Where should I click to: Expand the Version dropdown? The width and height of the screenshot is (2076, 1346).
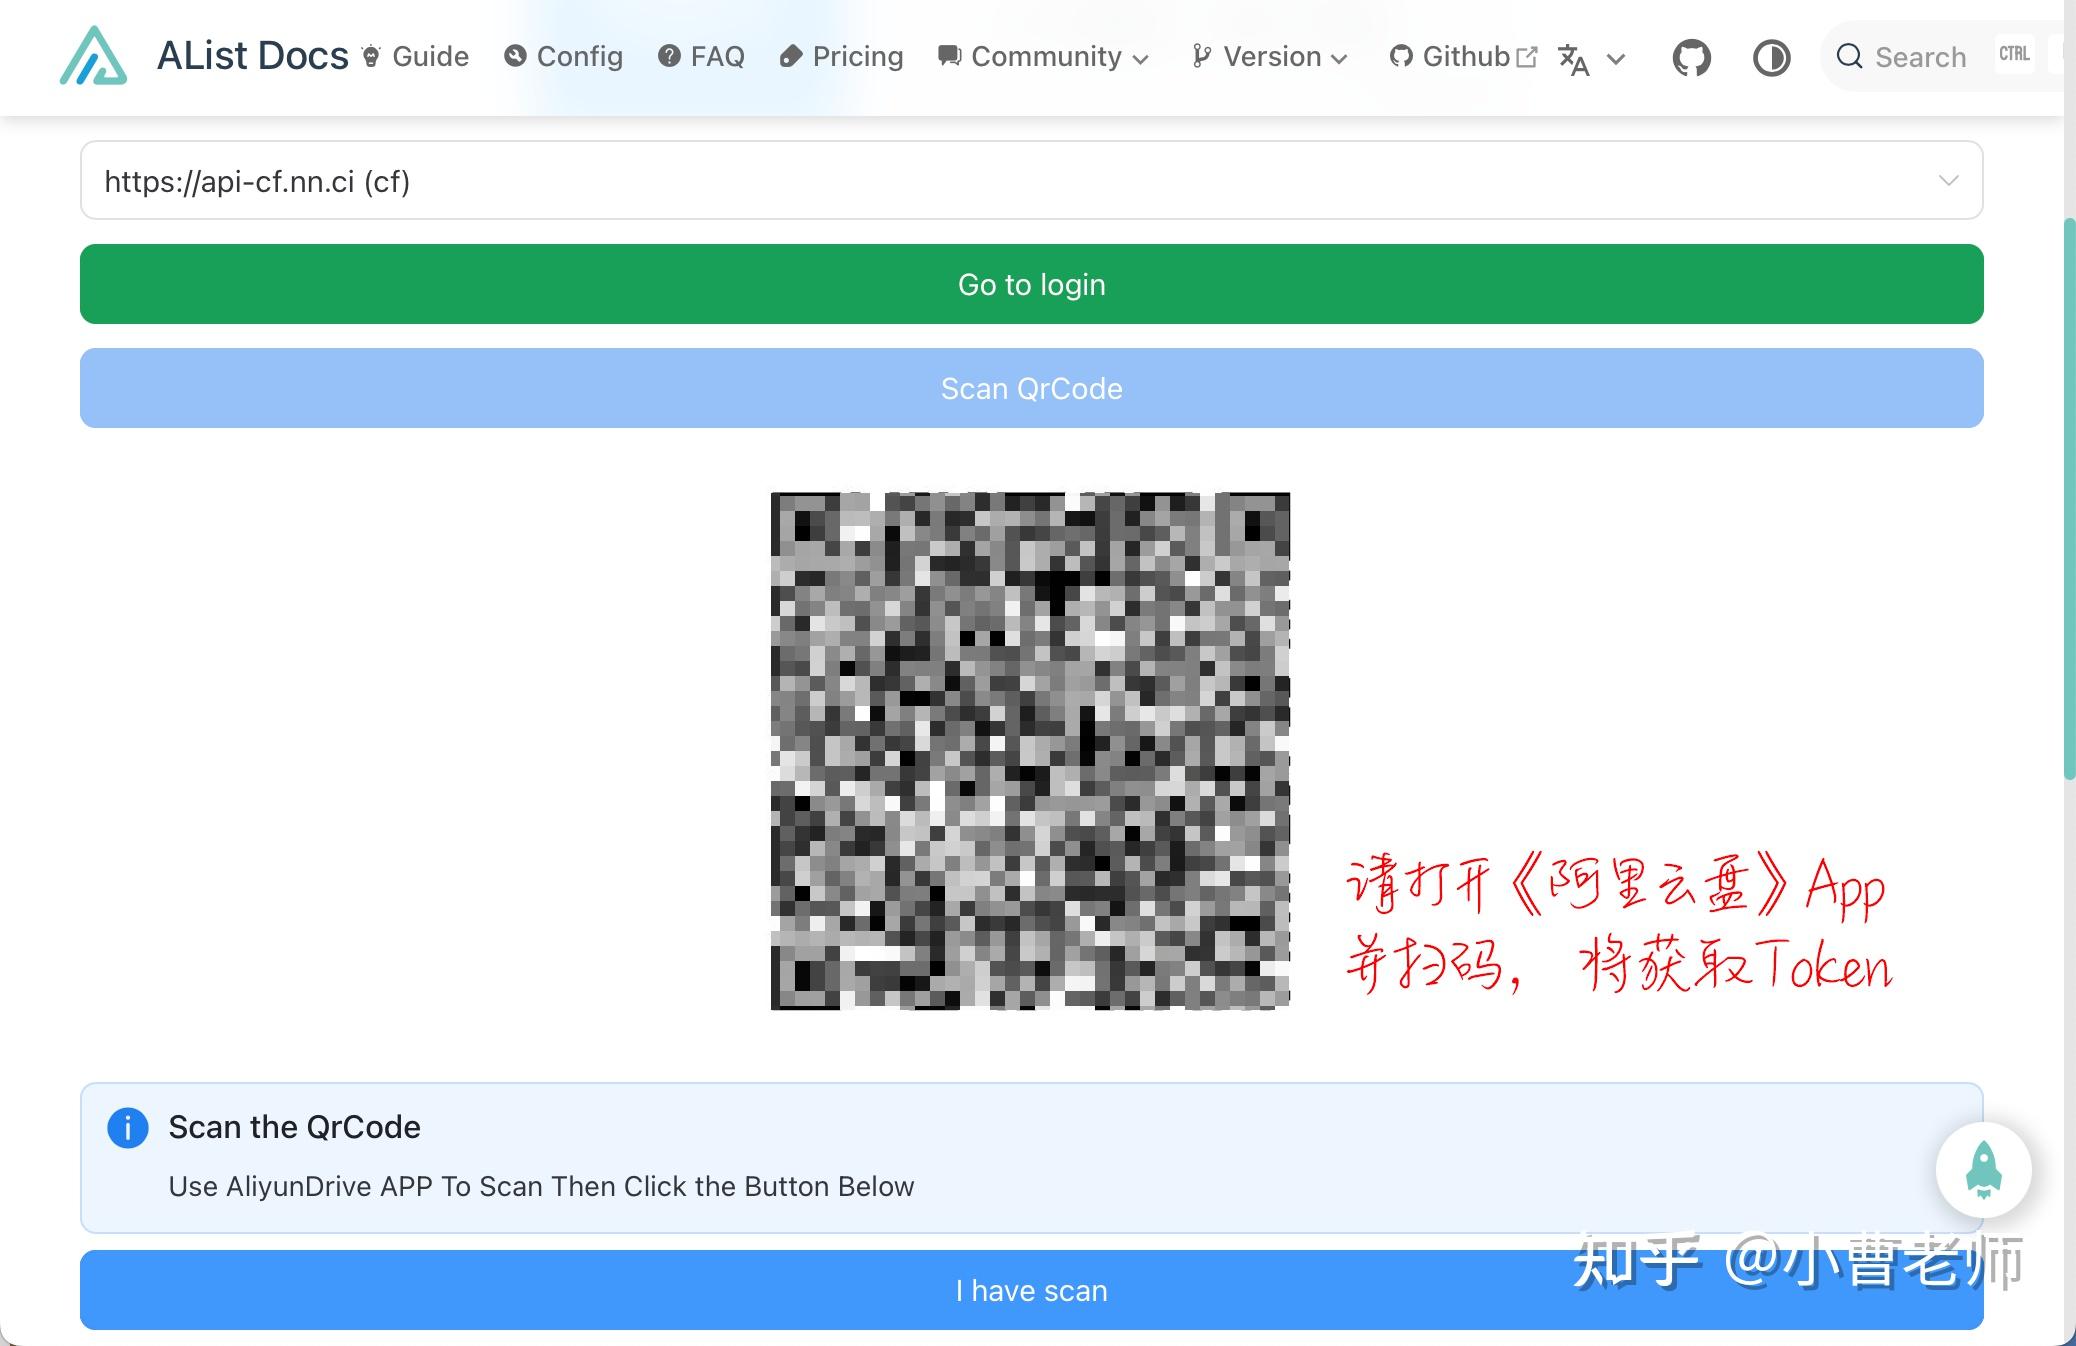tap(1270, 56)
